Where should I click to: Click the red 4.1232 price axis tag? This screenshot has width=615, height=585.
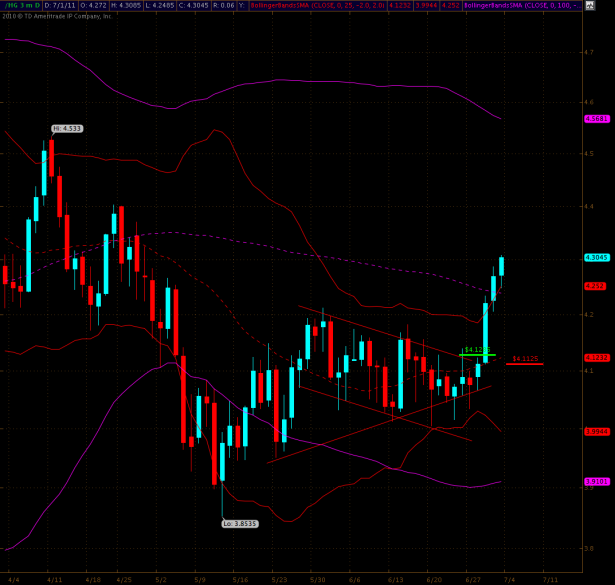[595, 357]
